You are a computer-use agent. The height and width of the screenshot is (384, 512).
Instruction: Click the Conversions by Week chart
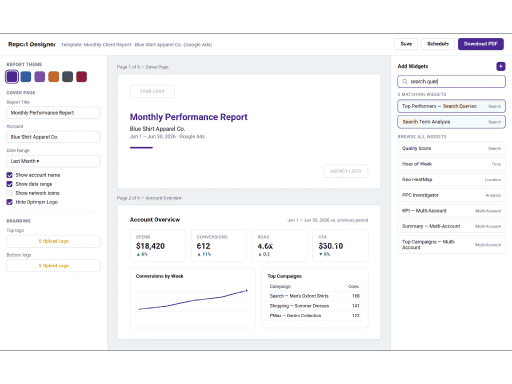click(x=193, y=298)
